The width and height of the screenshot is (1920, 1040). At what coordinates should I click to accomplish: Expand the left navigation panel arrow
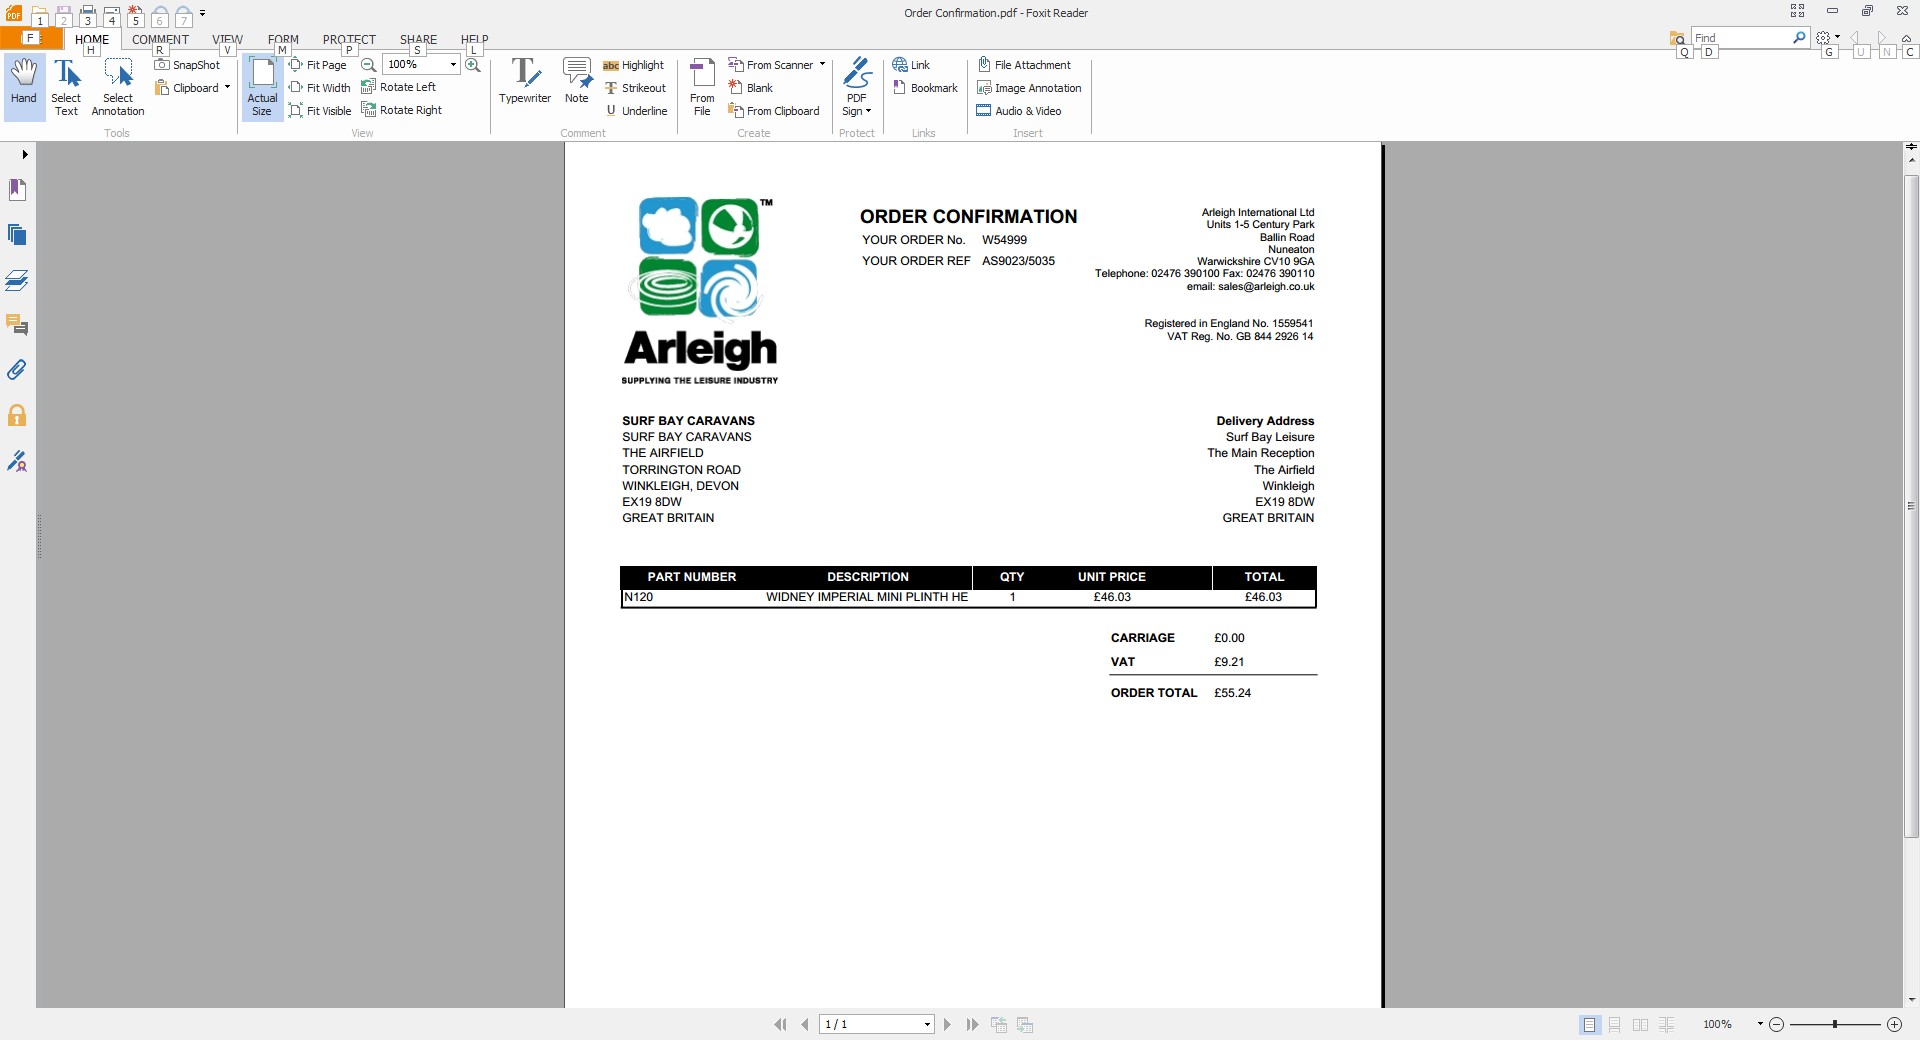click(x=25, y=155)
